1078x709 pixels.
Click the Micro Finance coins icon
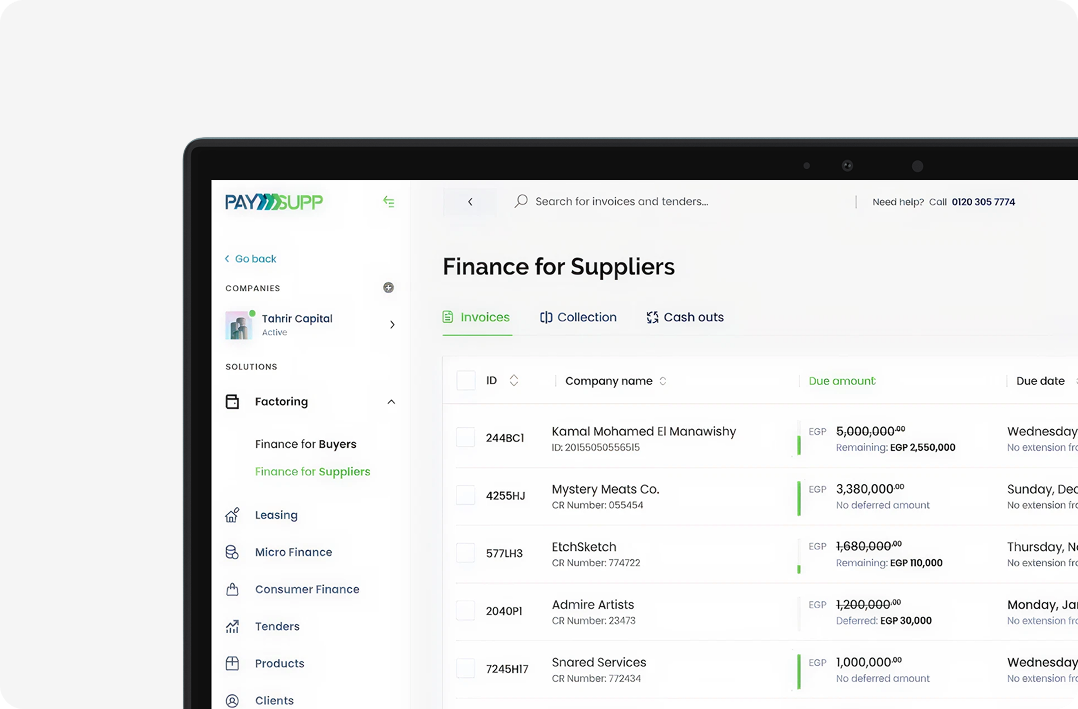[232, 552]
